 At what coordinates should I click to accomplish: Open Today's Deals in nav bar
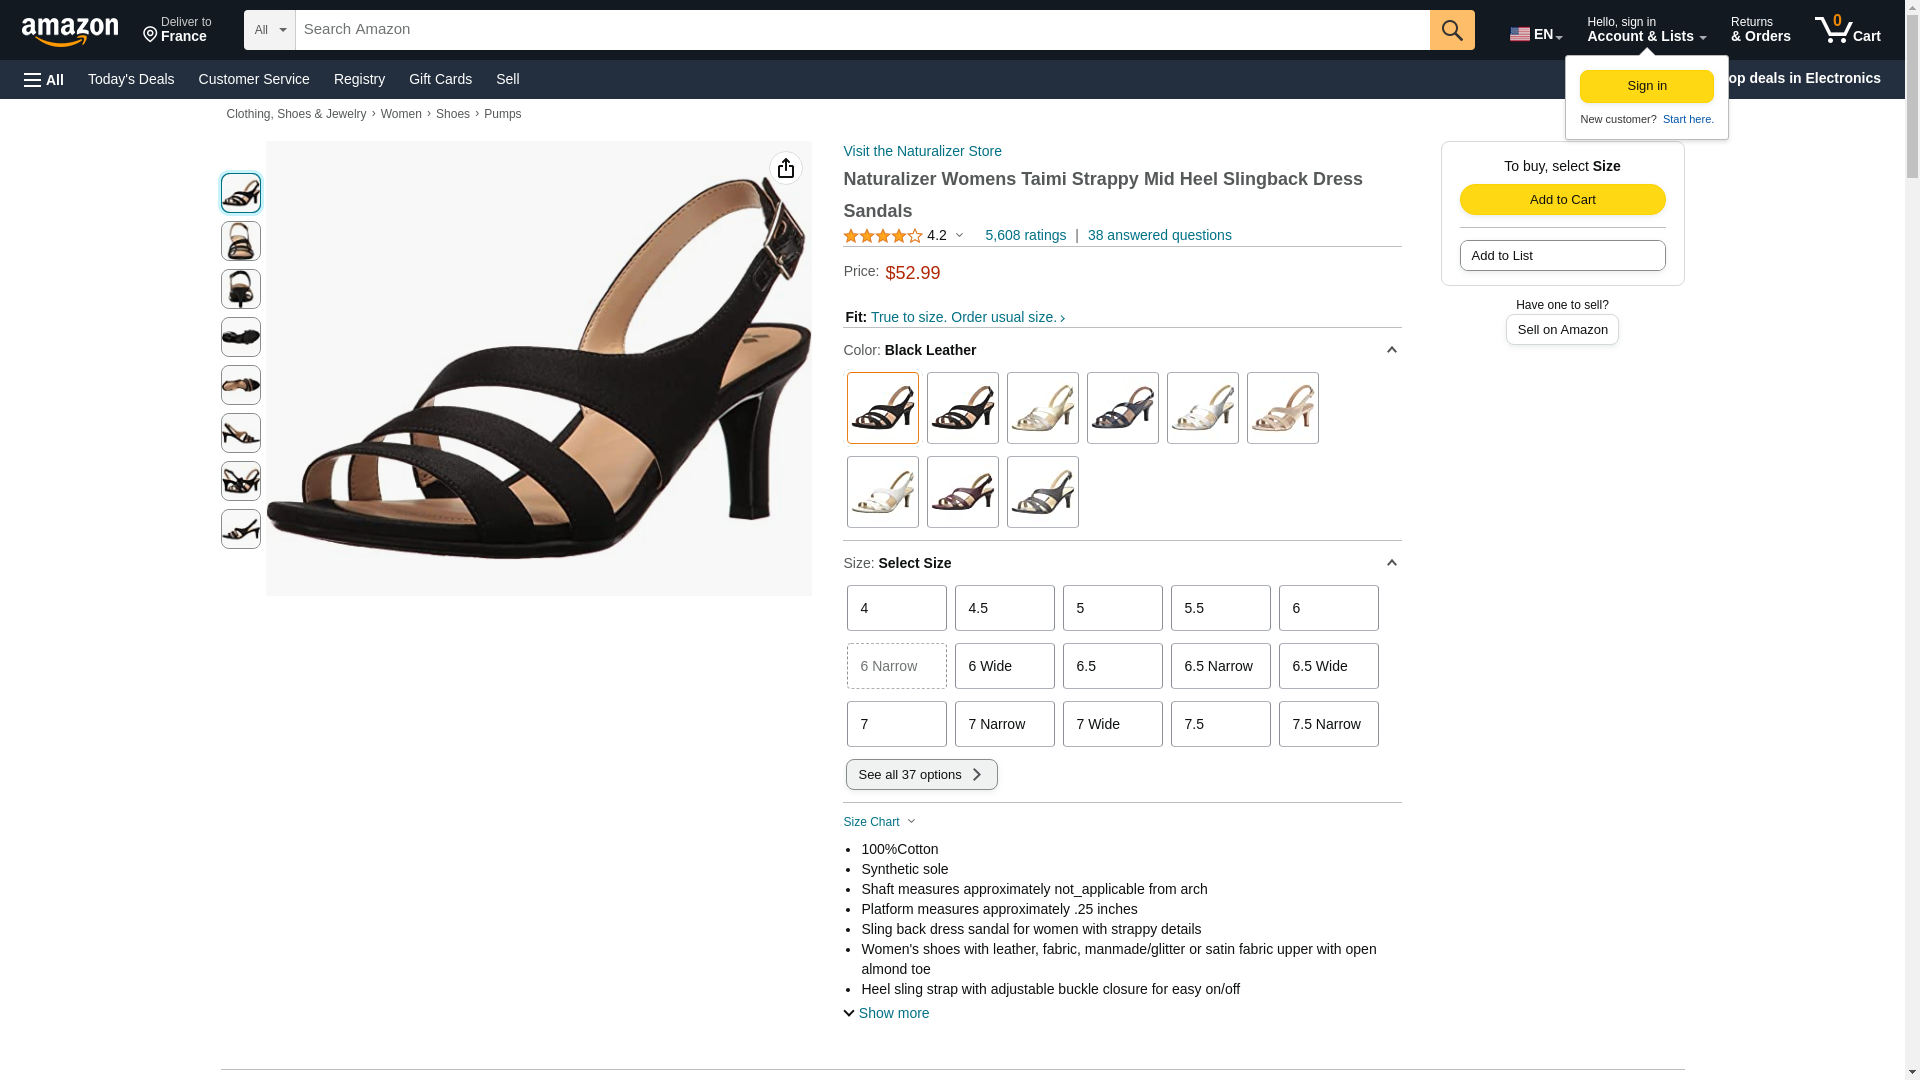point(131,79)
